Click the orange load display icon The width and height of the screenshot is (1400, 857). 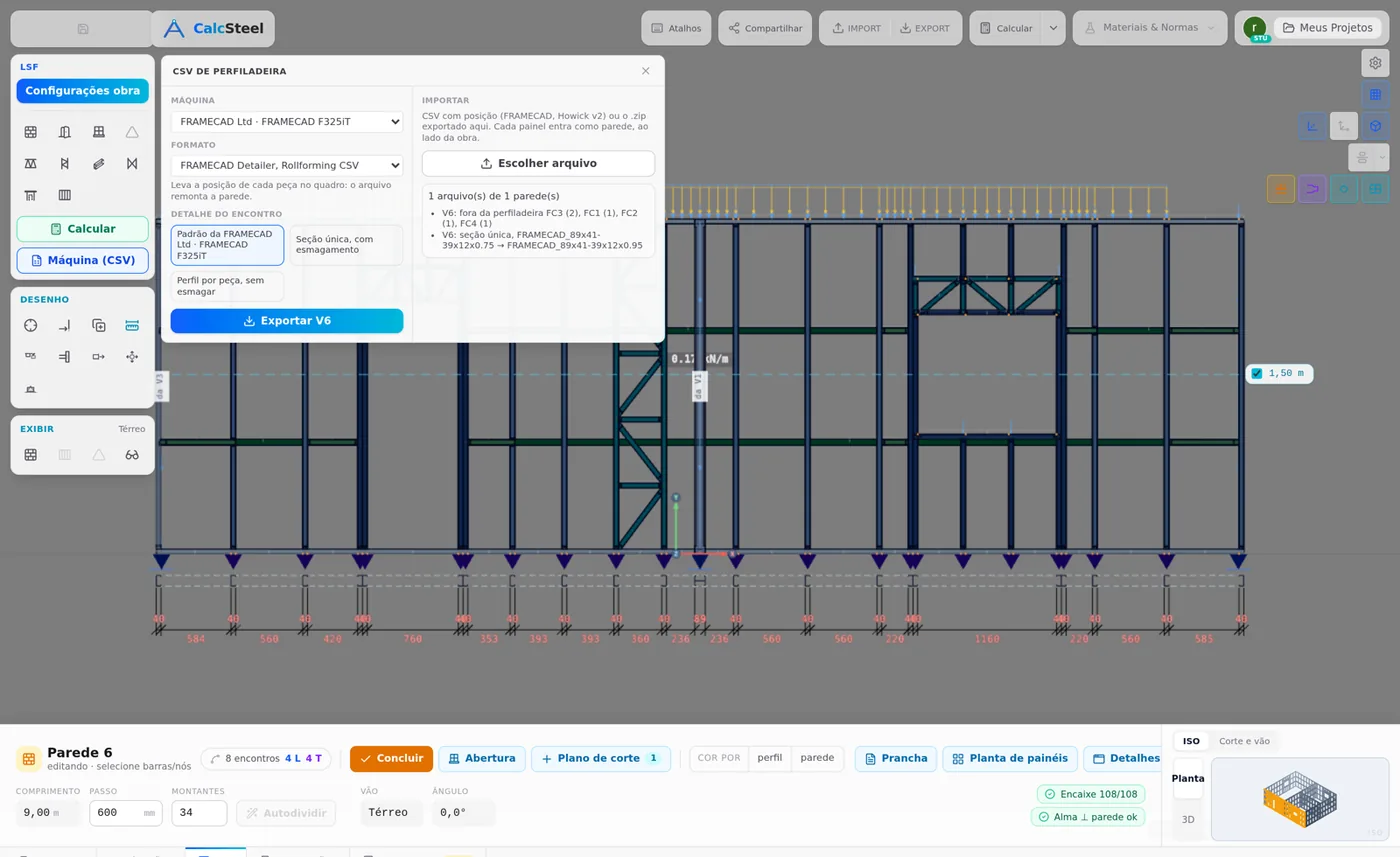(1280, 189)
